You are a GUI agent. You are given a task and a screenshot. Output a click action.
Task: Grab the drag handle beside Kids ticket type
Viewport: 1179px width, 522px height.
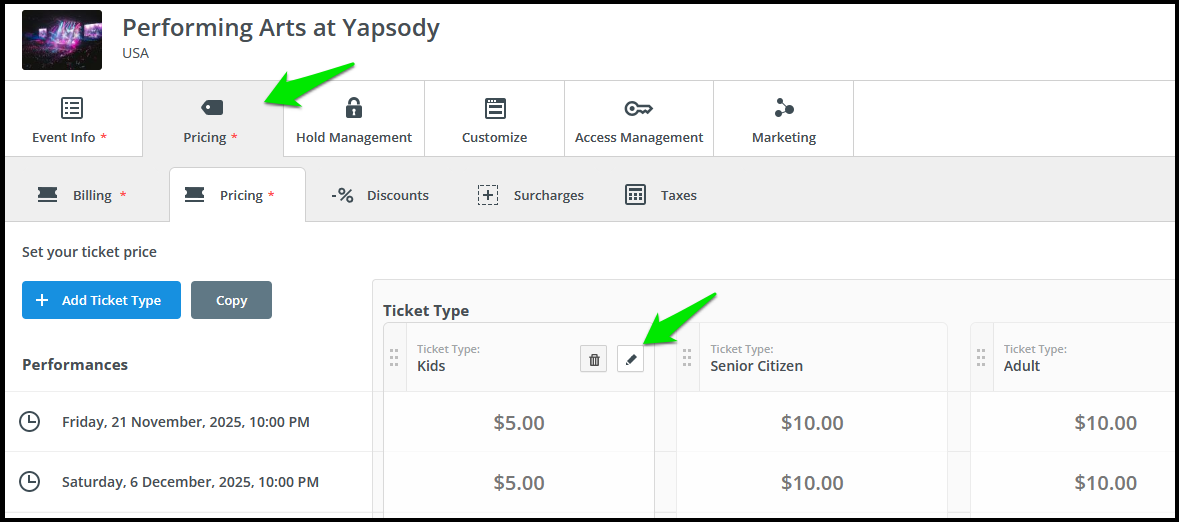[394, 357]
